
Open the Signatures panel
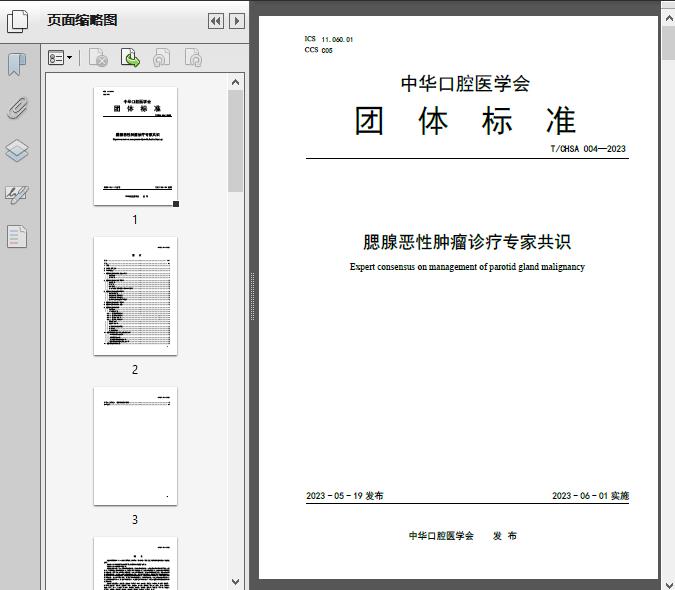[x=17, y=194]
